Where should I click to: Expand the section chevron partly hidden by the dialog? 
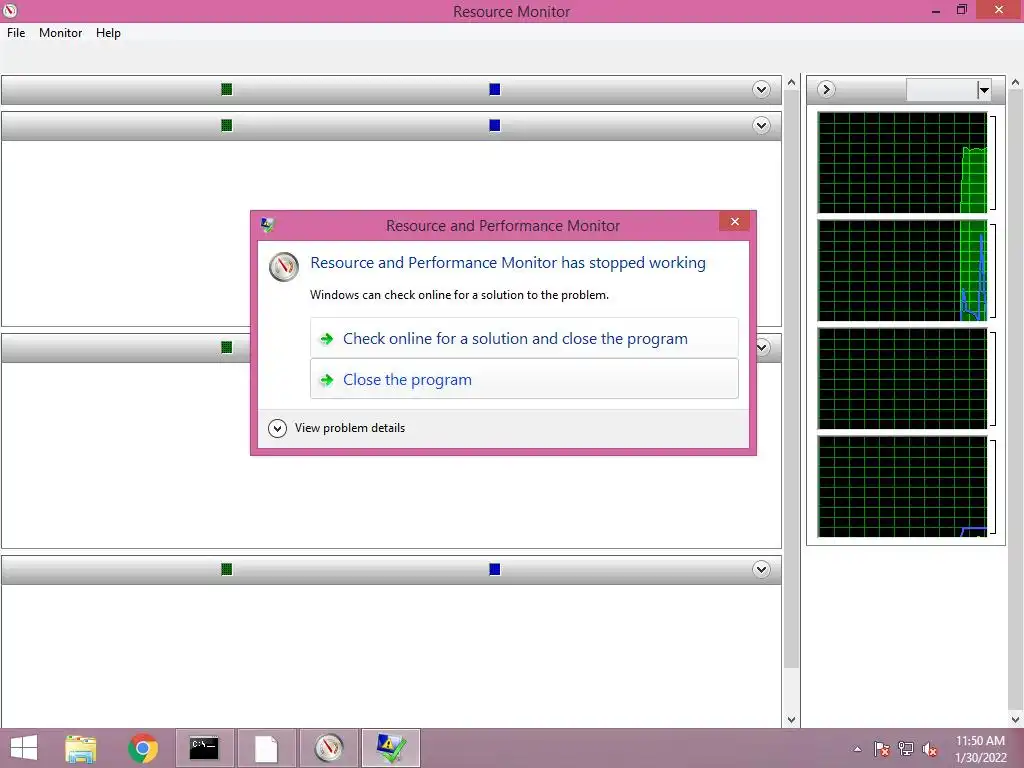[763, 347]
